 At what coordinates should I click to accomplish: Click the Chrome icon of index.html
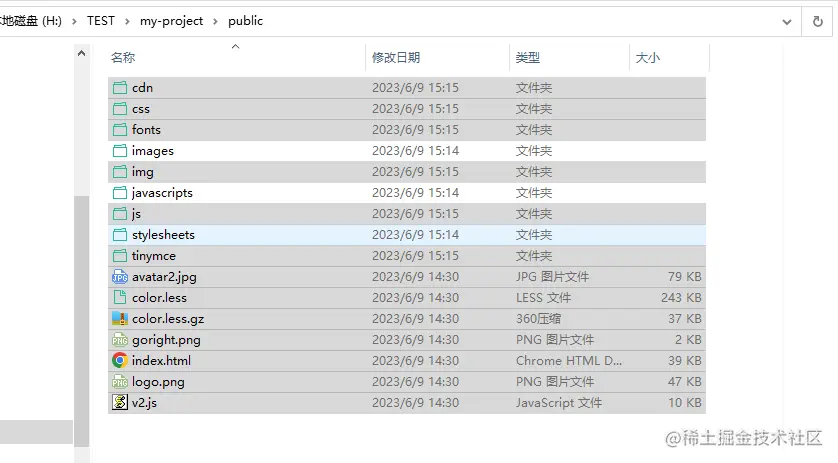(x=120, y=361)
